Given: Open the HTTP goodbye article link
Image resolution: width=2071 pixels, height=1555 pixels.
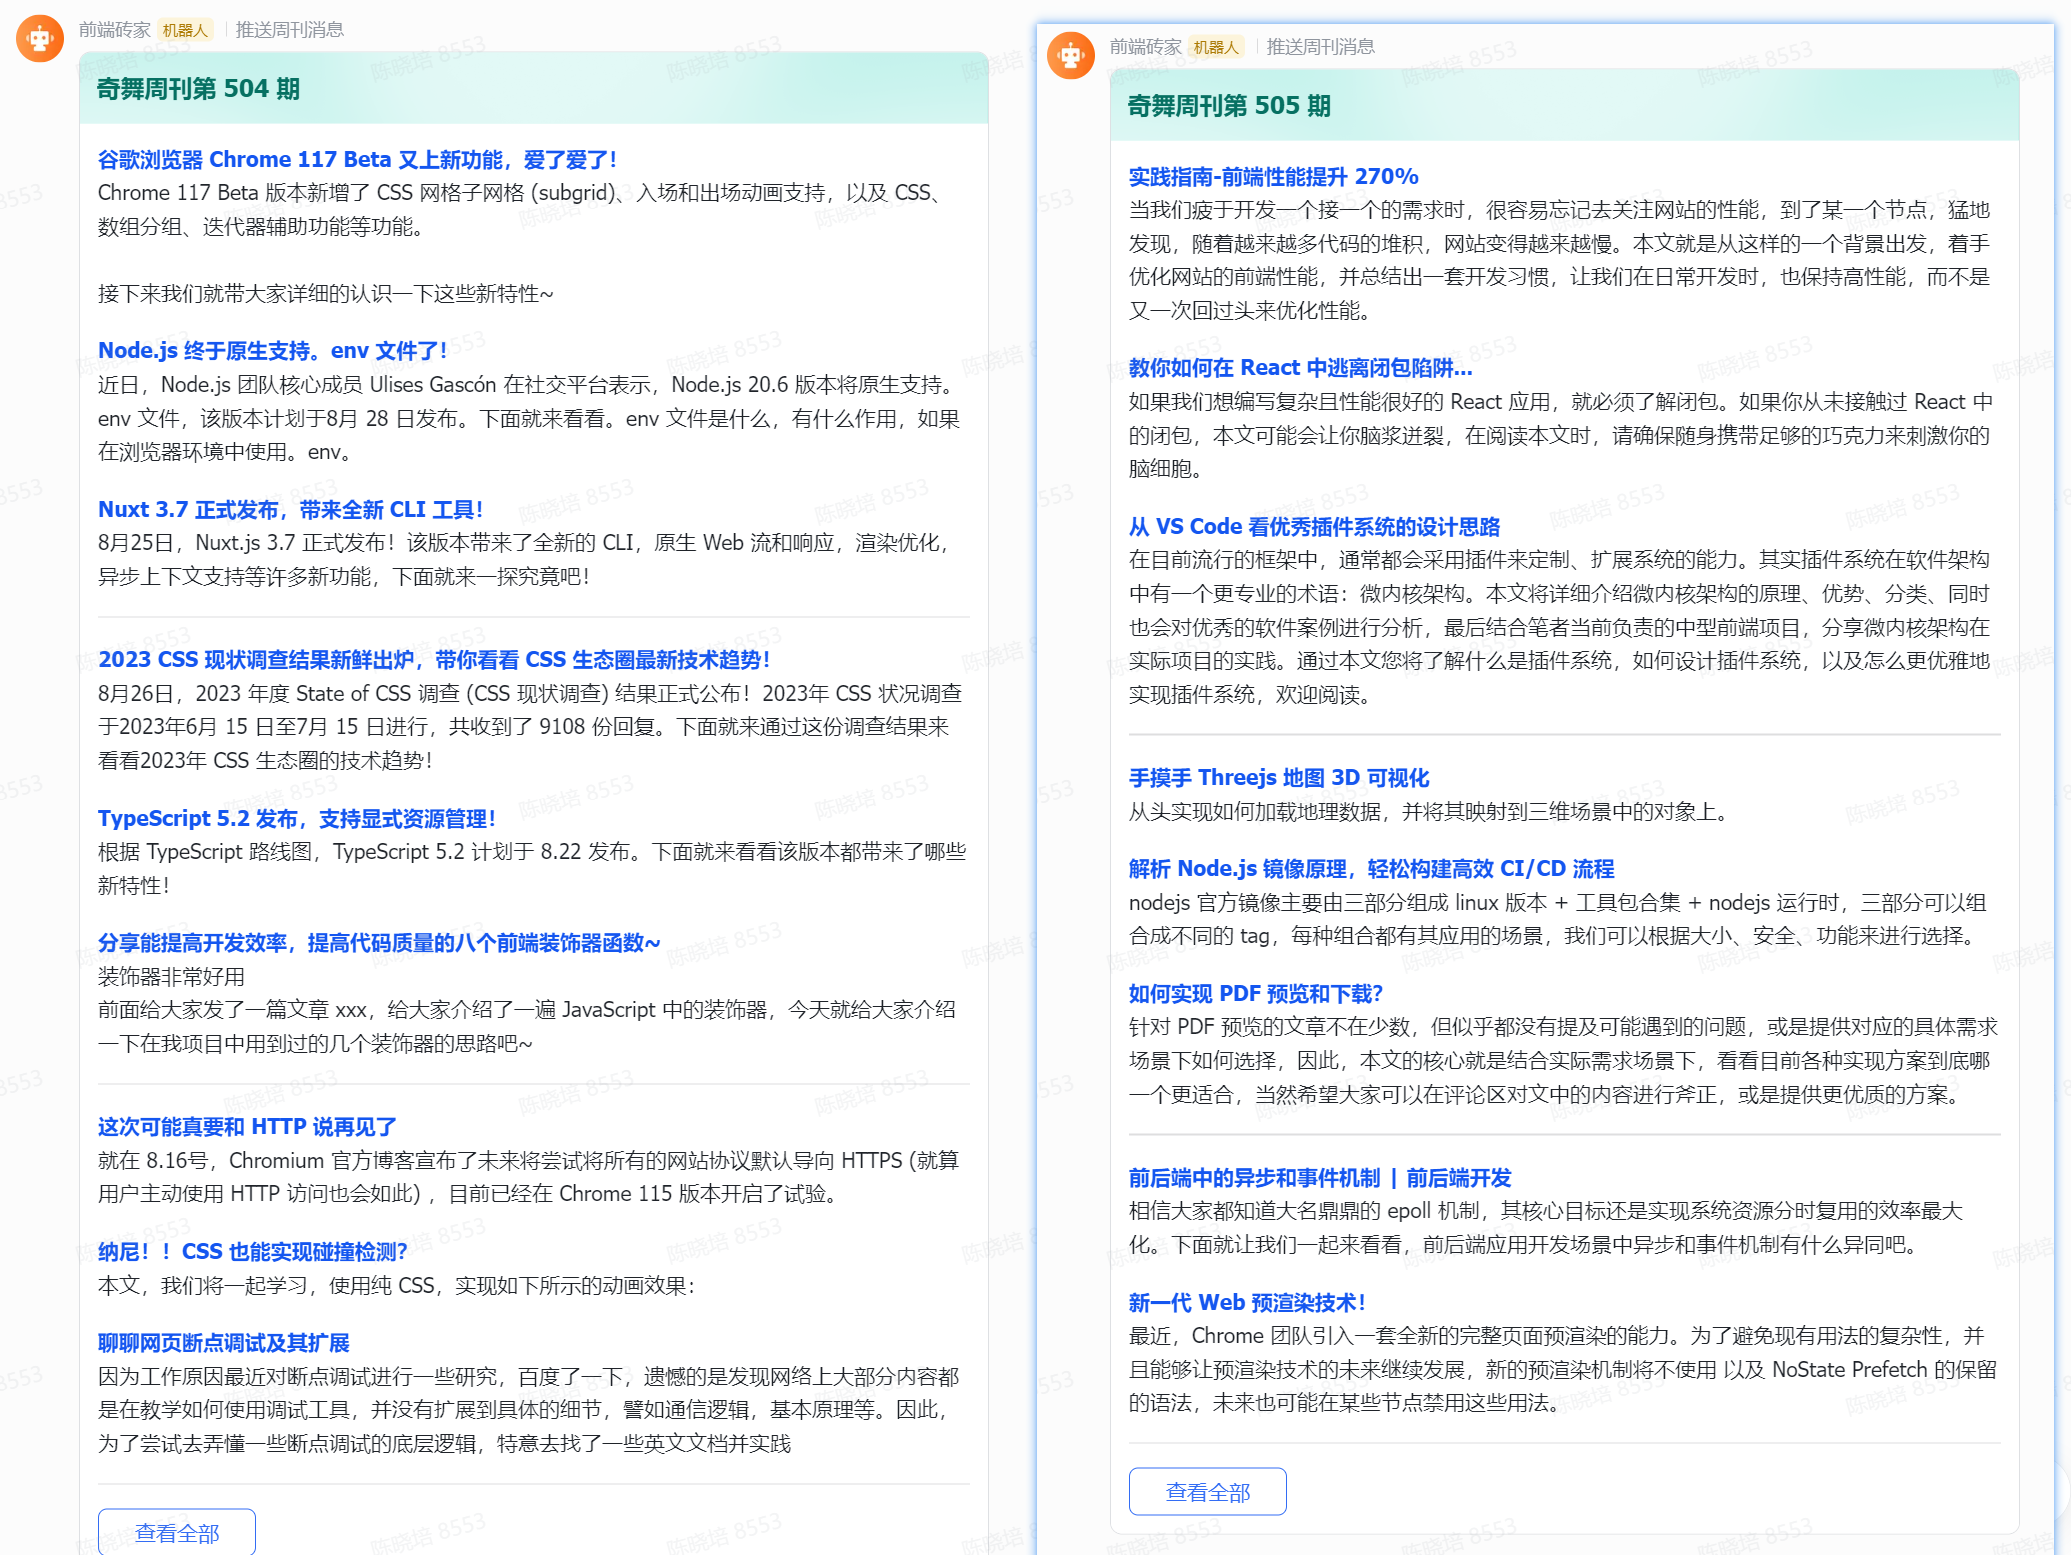Looking at the screenshot, I should point(247,1126).
